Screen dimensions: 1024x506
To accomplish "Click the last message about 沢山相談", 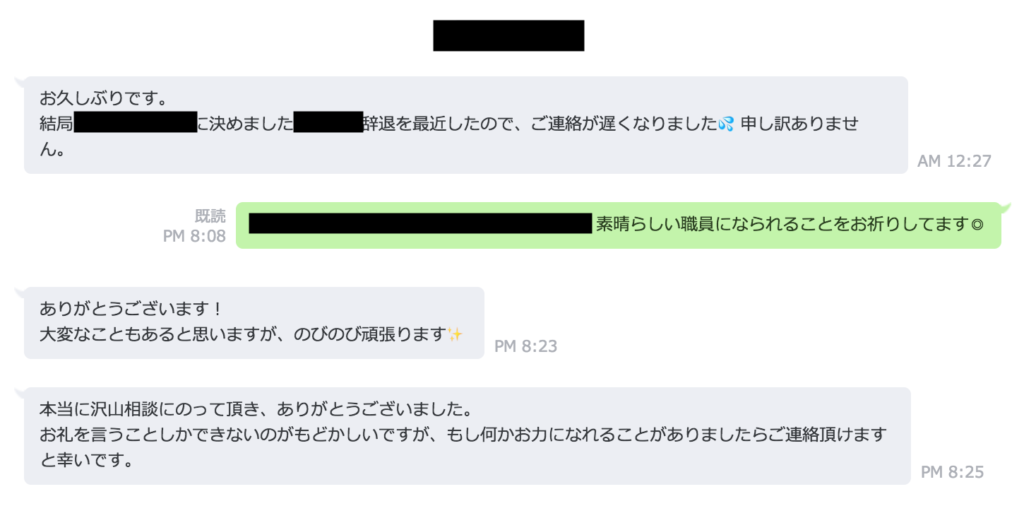I will point(467,435).
